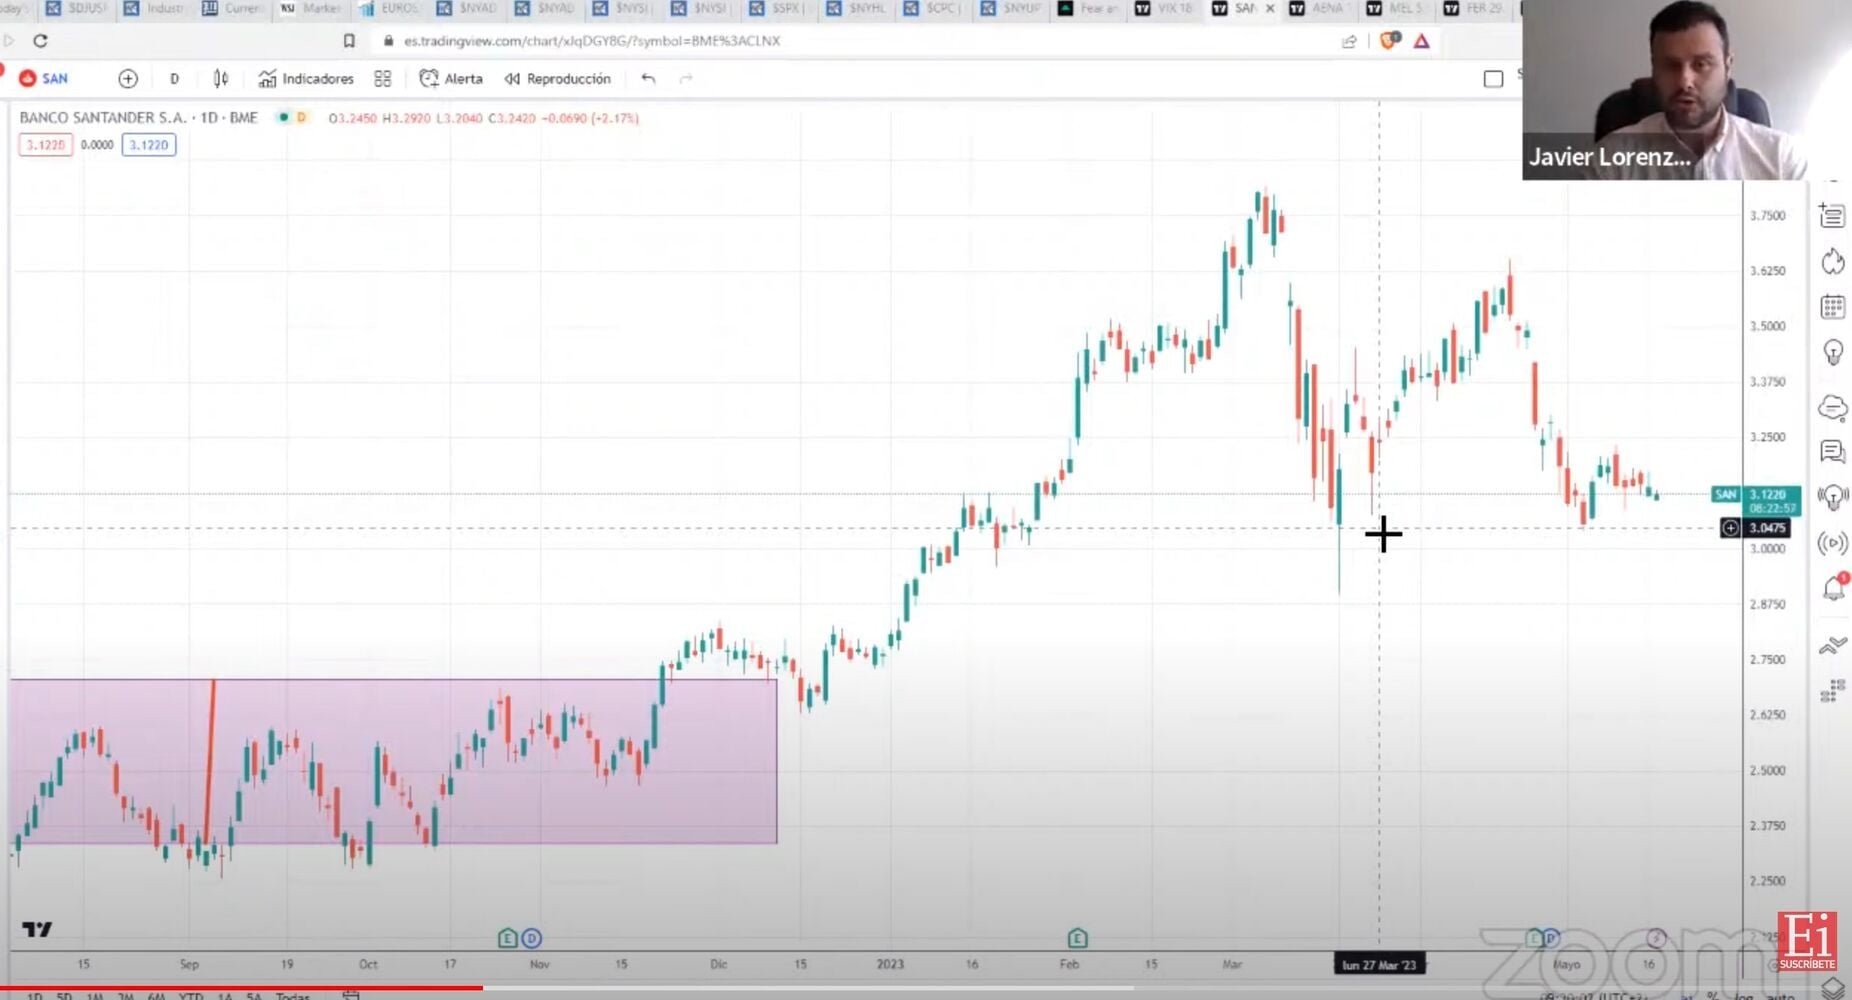The image size is (1852, 1000).
Task: Open the hotlists flame icon
Action: (1832, 262)
